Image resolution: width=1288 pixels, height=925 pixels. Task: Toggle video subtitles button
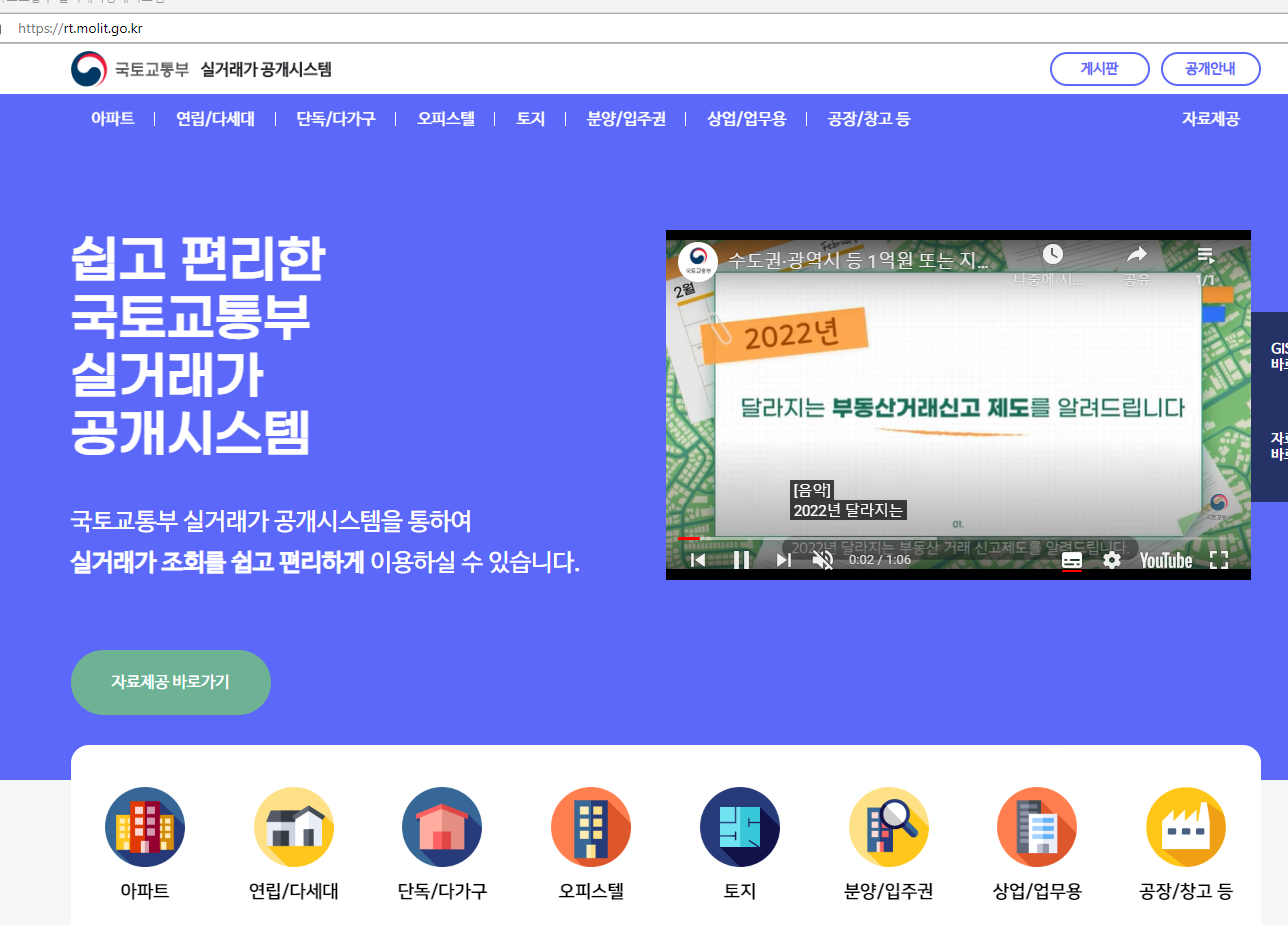point(1072,560)
